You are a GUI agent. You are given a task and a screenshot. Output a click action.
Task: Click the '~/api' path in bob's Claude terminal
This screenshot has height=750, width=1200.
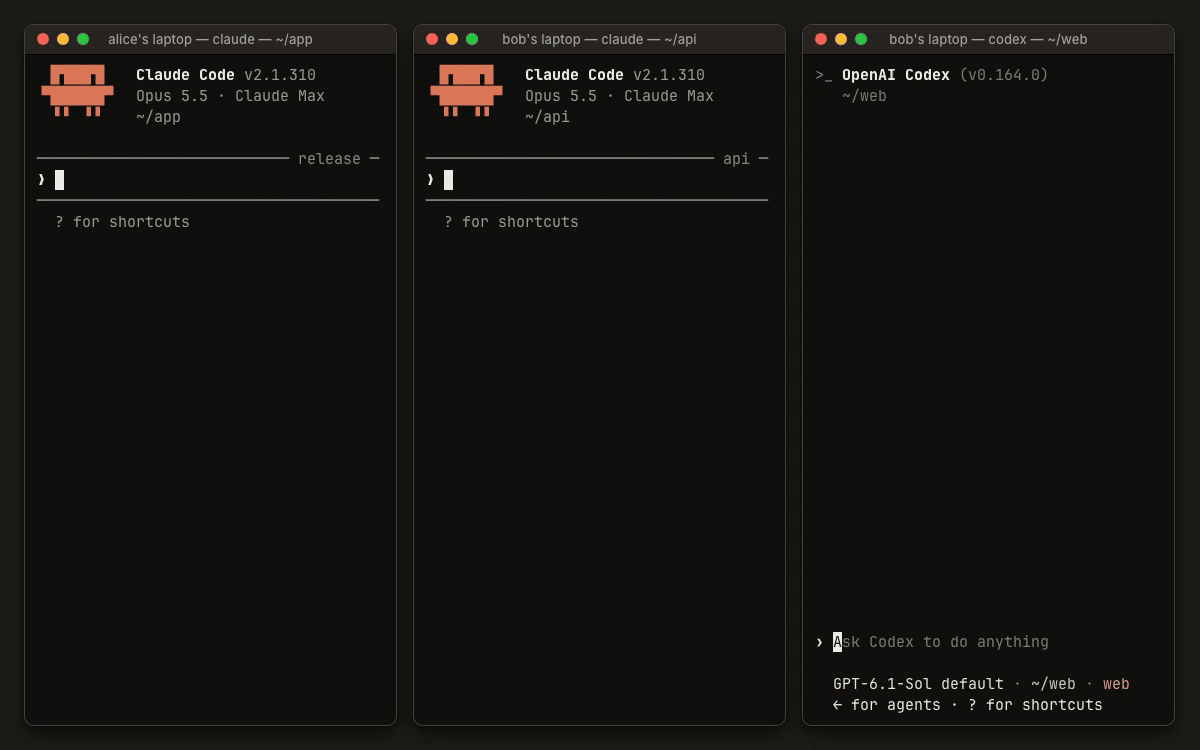pos(547,117)
